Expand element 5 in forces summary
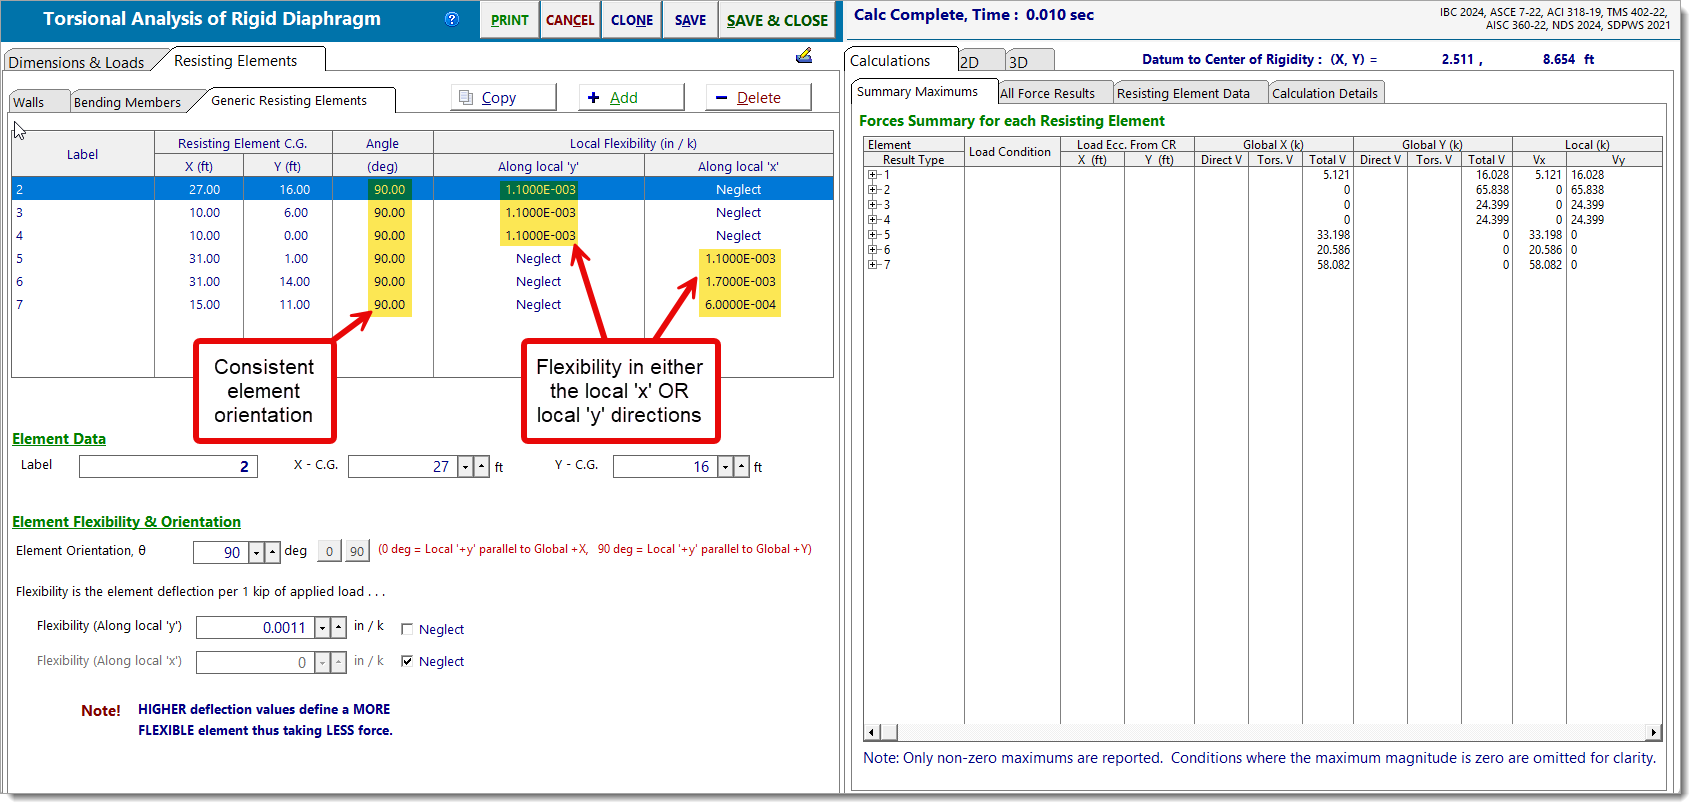 [872, 235]
